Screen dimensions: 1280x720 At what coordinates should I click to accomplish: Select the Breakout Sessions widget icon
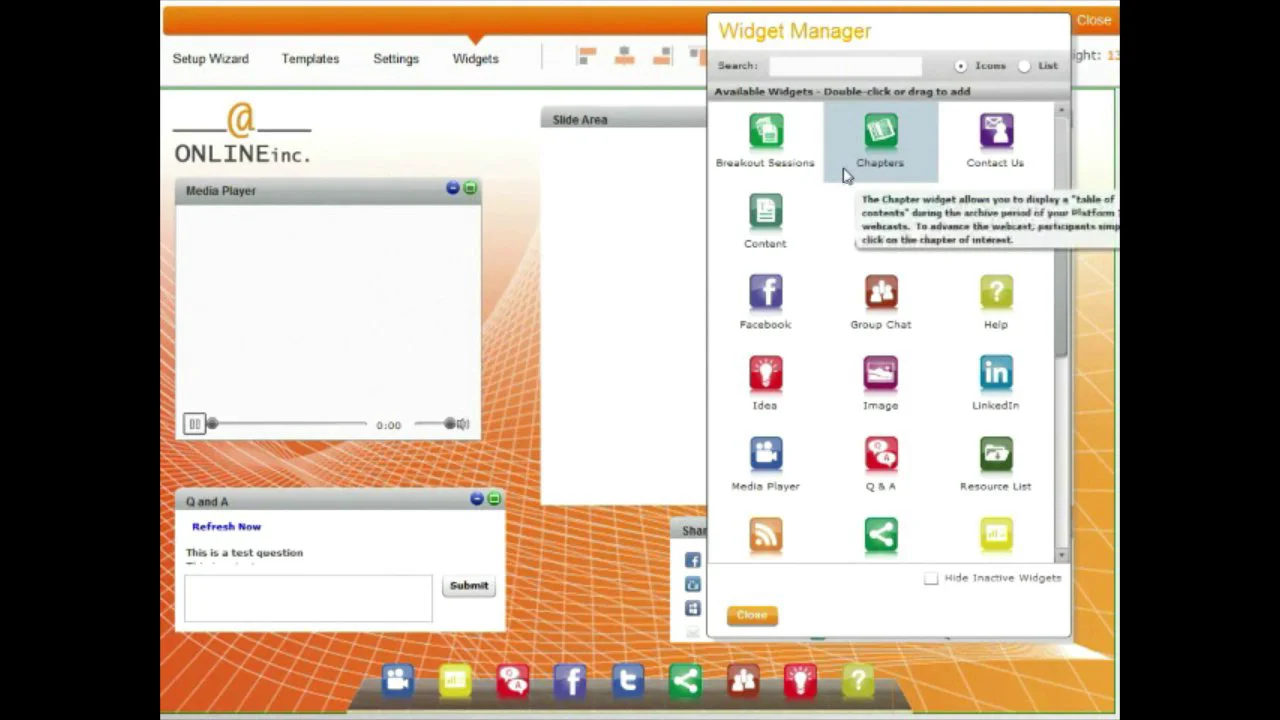click(766, 132)
